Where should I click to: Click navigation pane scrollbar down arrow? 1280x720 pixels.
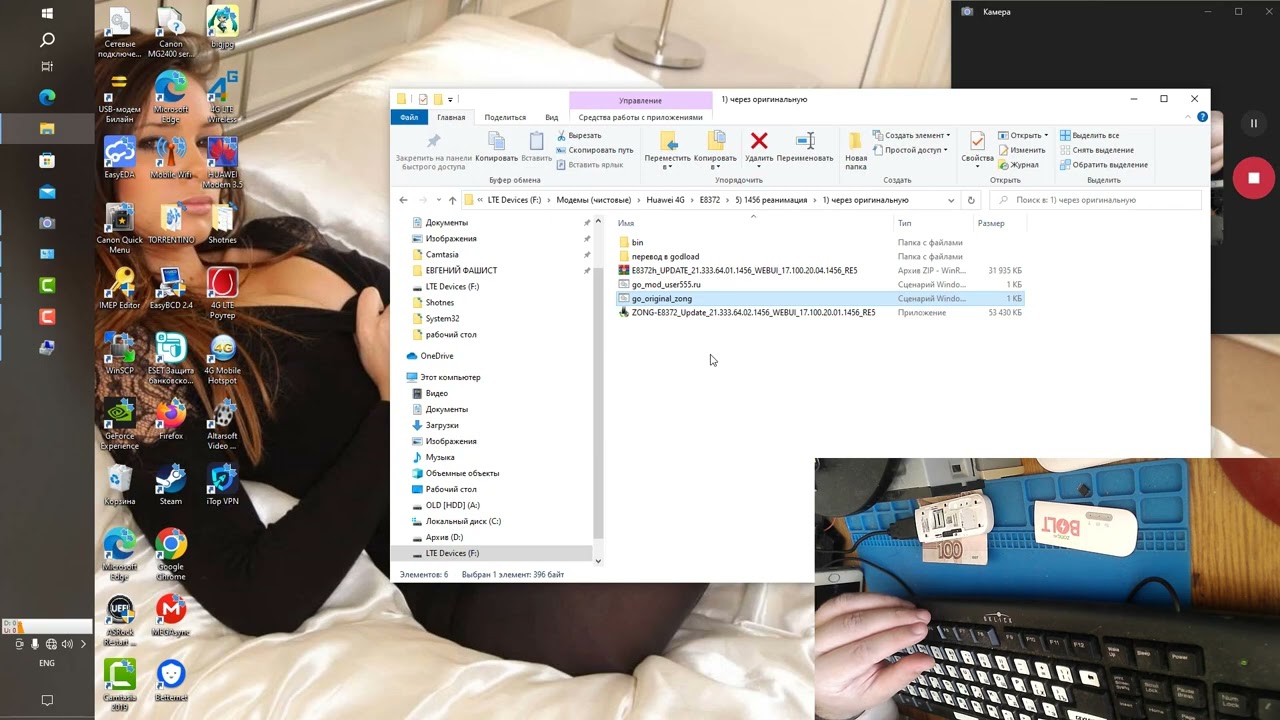(598, 561)
